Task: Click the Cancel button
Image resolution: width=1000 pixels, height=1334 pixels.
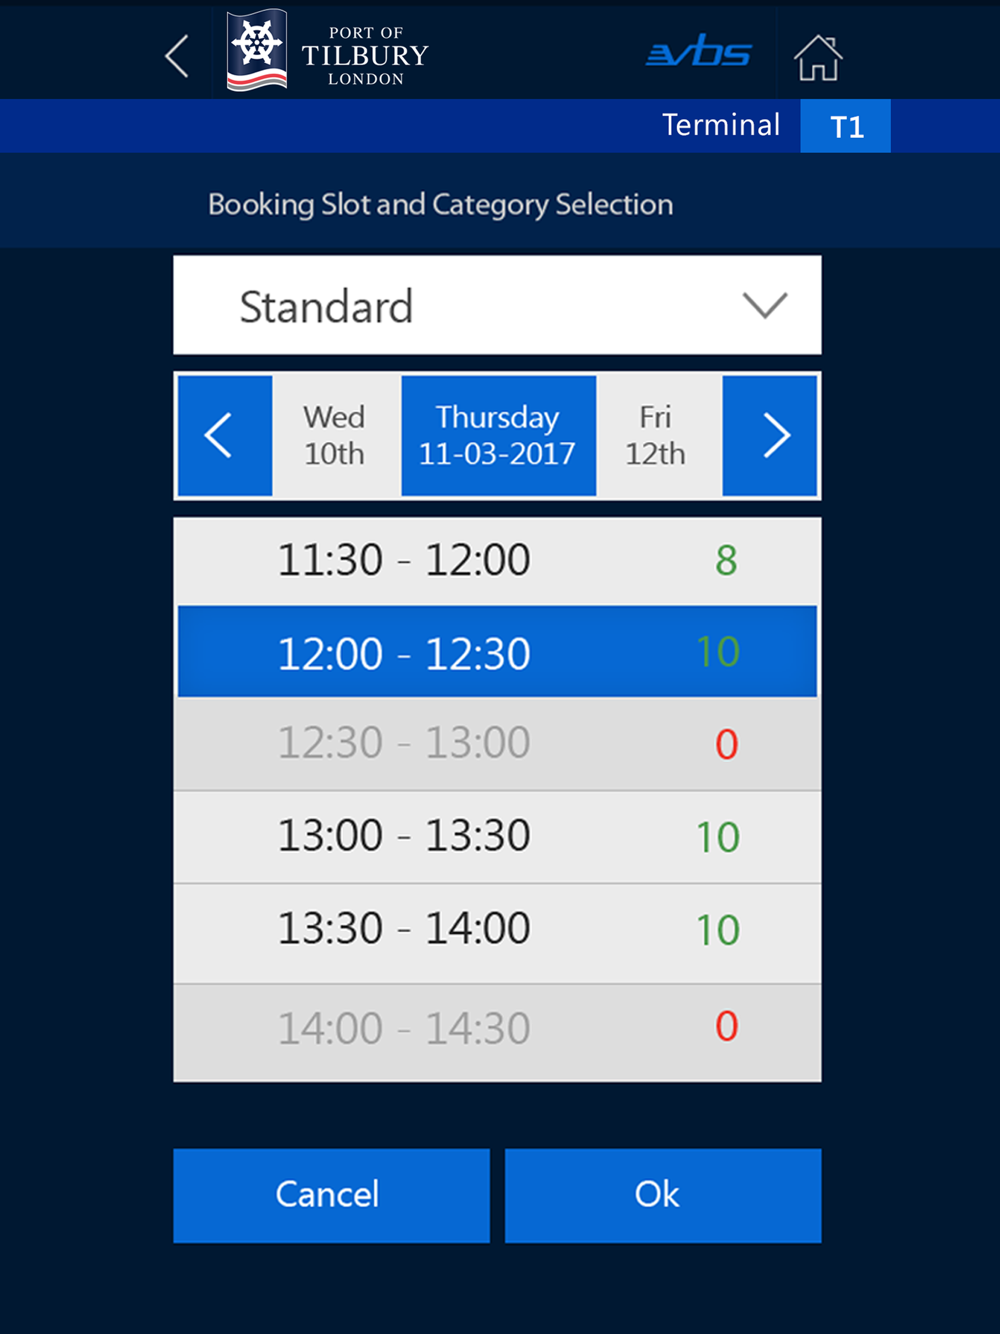Action: [x=331, y=1195]
